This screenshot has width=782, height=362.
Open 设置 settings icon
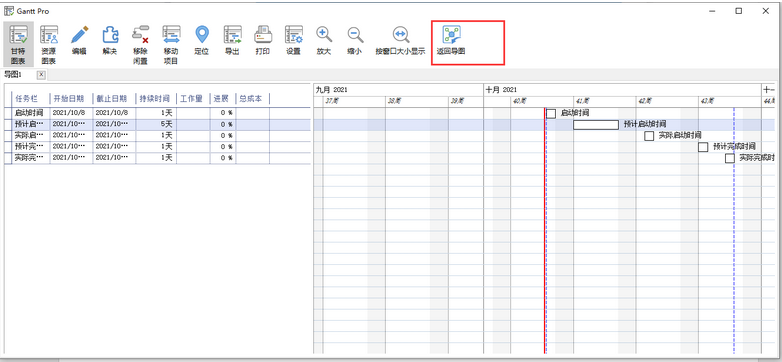293,40
